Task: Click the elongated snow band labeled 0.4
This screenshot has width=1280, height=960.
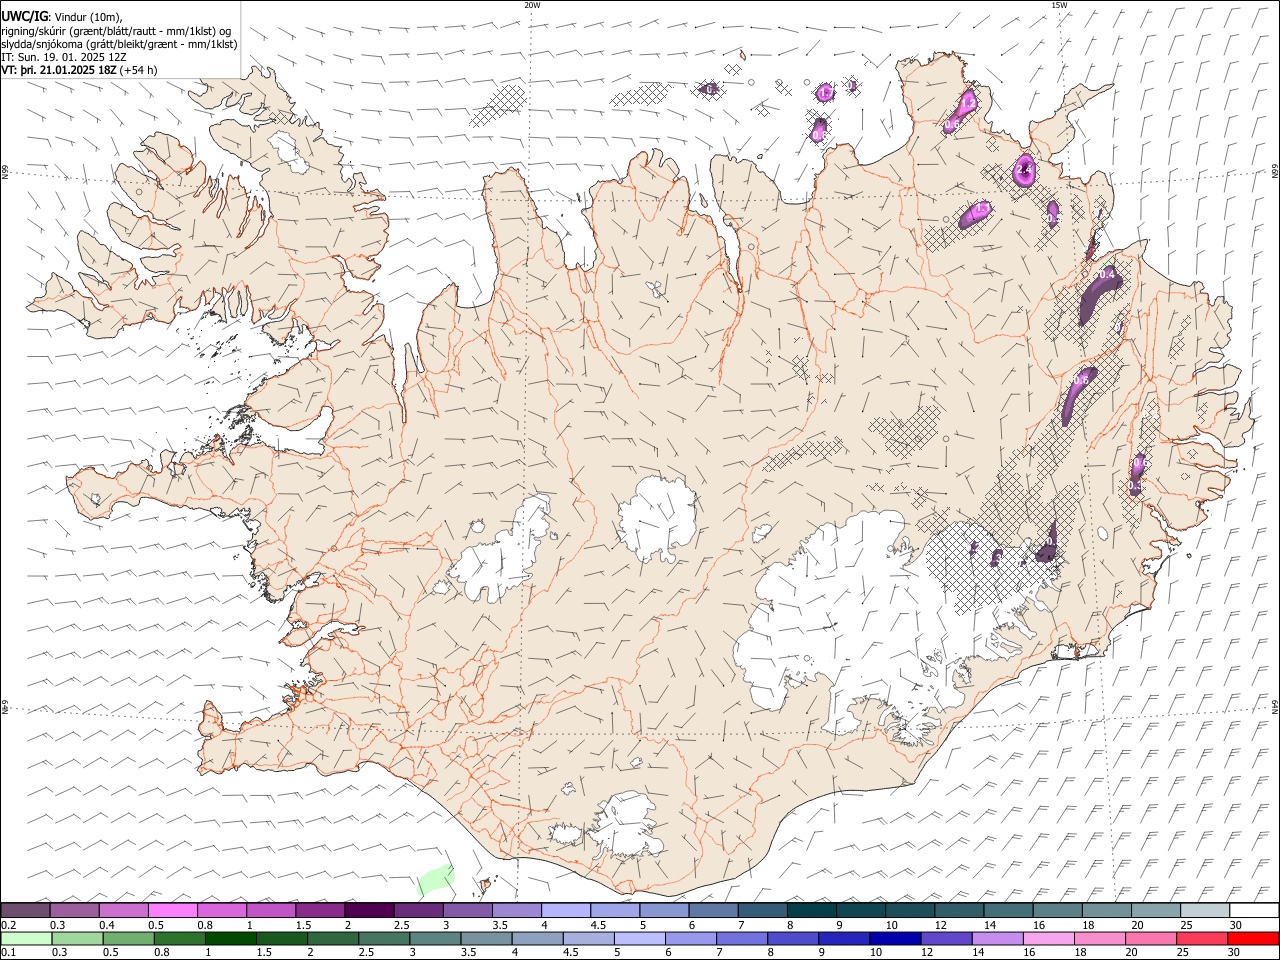Action: point(1098,294)
